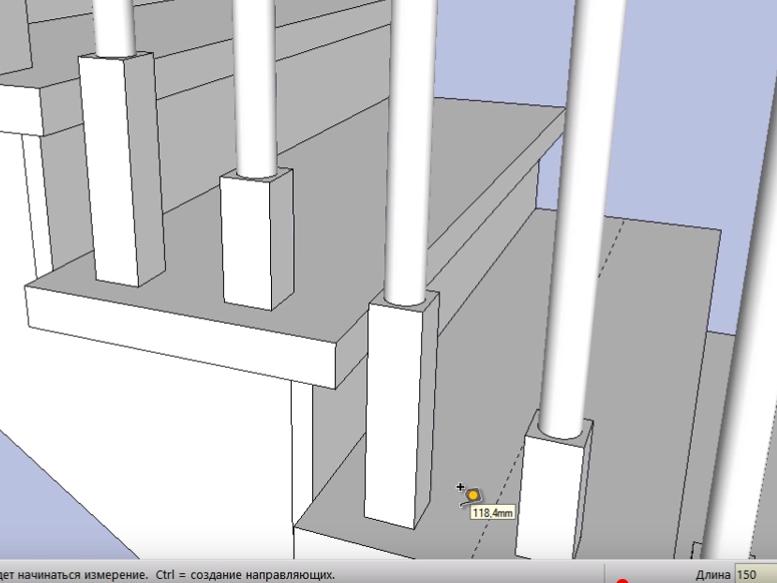Select the second square baluster base from left
This screenshot has height=583, width=777.
click(256, 238)
